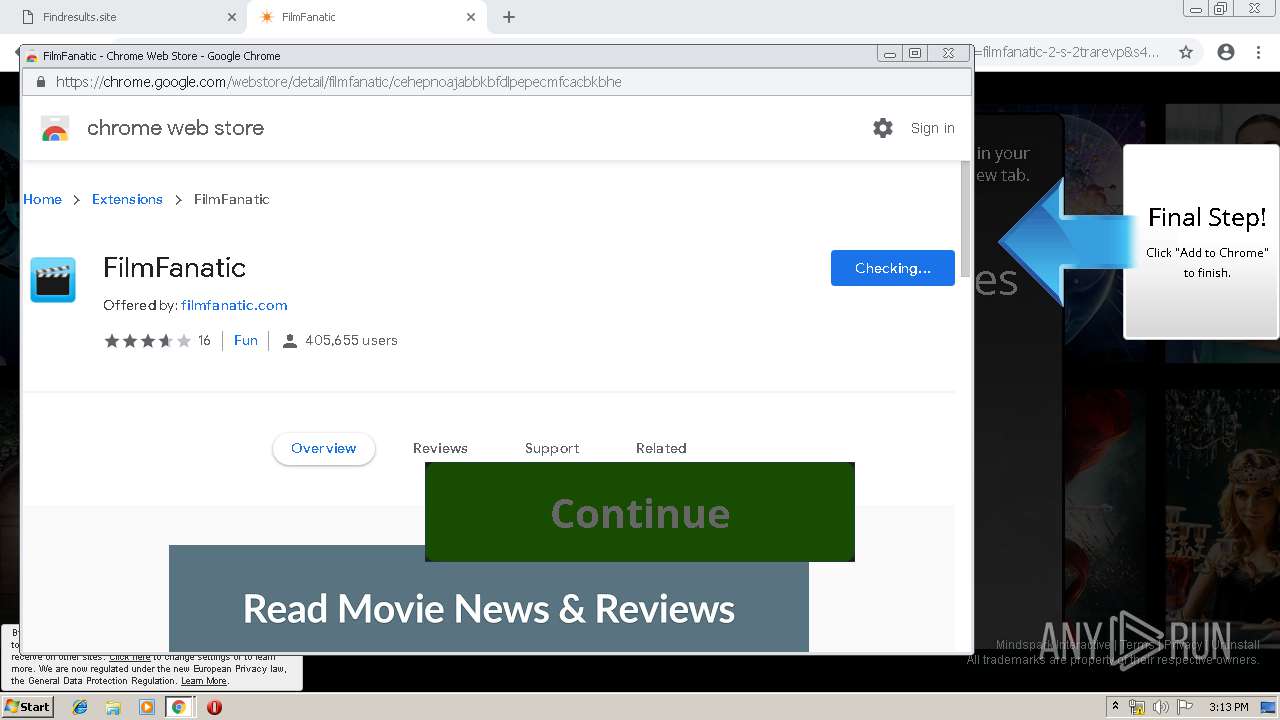Bookmark this page with the star icon
The width and height of the screenshot is (1280, 720).
(1186, 52)
